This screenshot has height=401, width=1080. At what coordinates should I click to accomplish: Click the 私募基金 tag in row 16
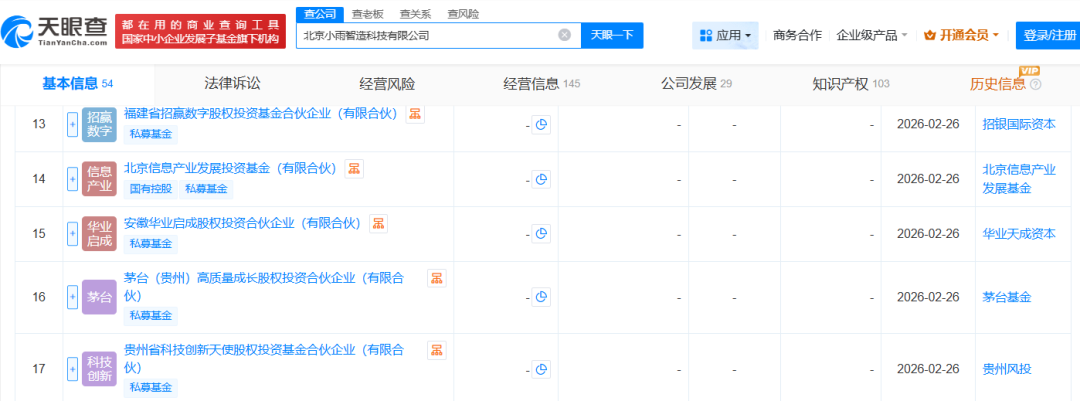coord(150,316)
